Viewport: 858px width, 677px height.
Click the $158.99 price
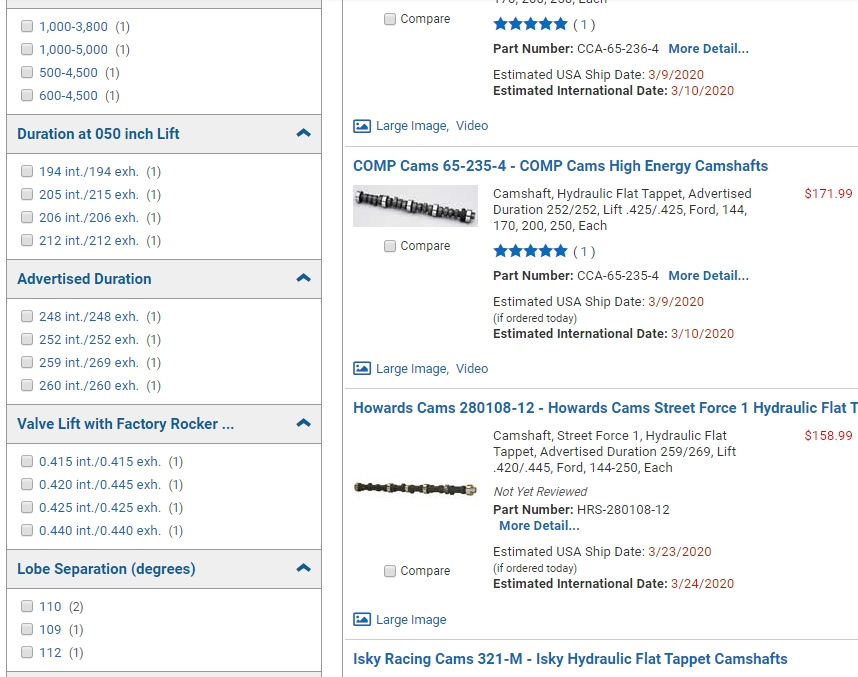(828, 436)
